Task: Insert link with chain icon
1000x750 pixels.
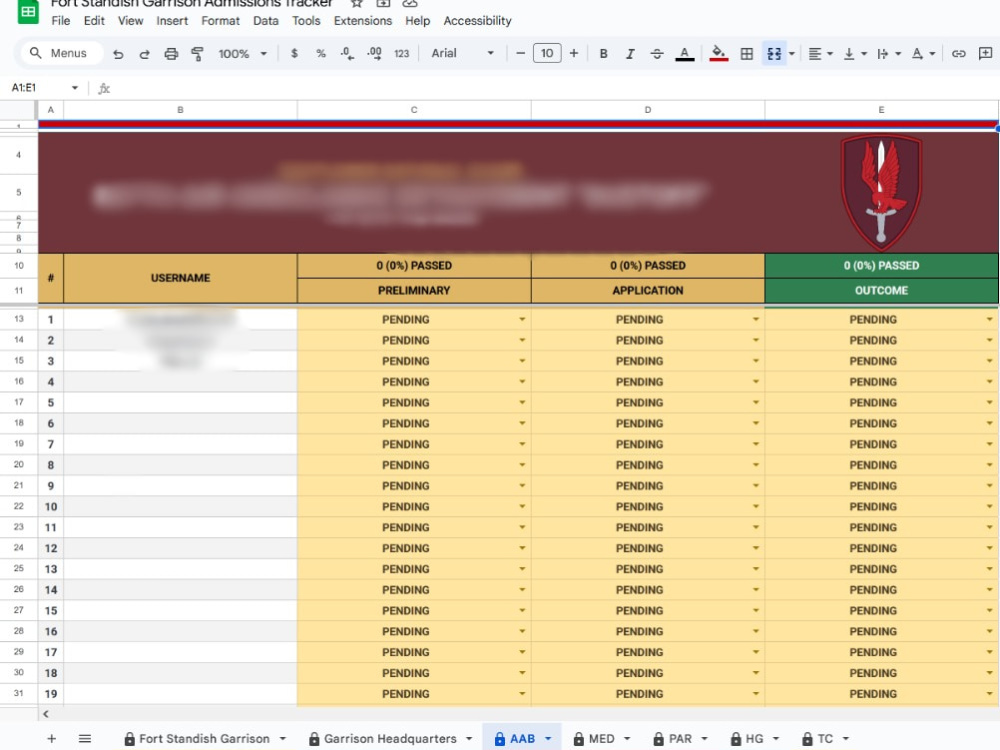Action: (x=959, y=54)
